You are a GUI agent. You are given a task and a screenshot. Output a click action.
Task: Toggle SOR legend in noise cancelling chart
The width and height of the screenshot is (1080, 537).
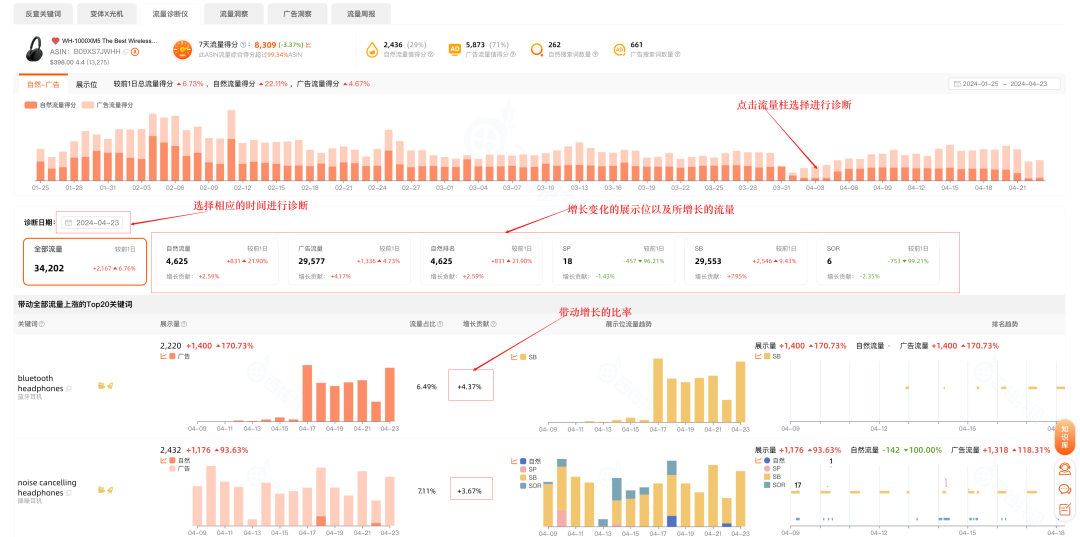[x=529, y=486]
